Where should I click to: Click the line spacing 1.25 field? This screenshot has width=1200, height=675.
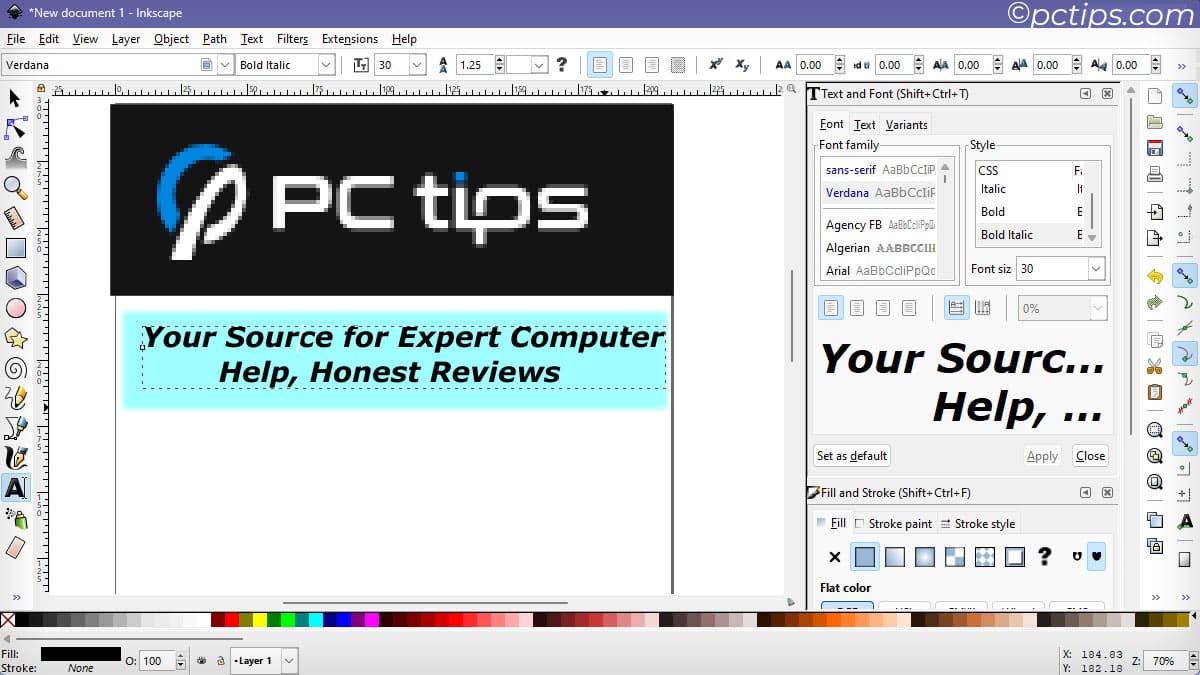coord(477,65)
